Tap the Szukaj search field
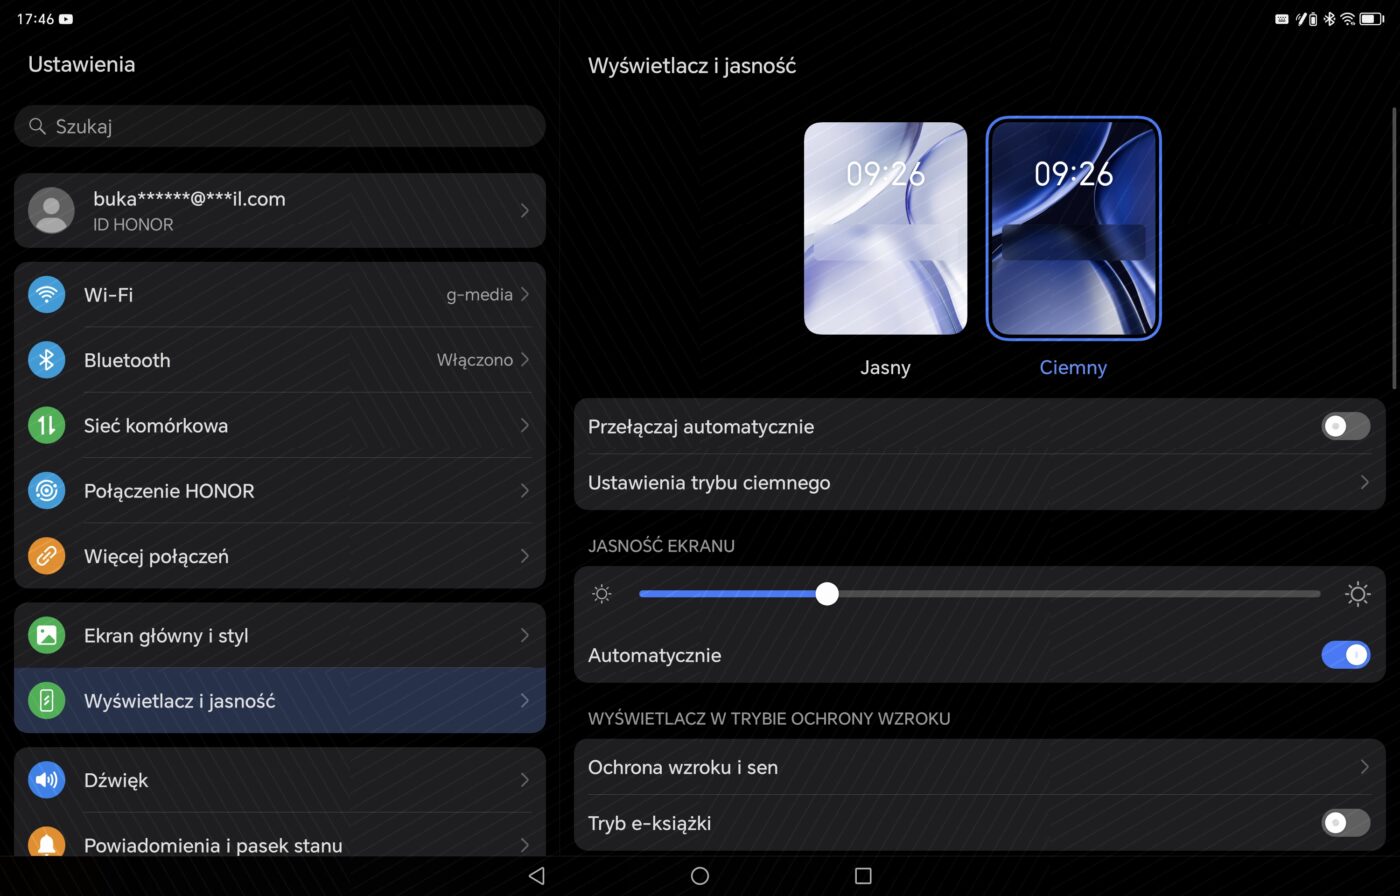This screenshot has width=1400, height=896. click(x=280, y=126)
